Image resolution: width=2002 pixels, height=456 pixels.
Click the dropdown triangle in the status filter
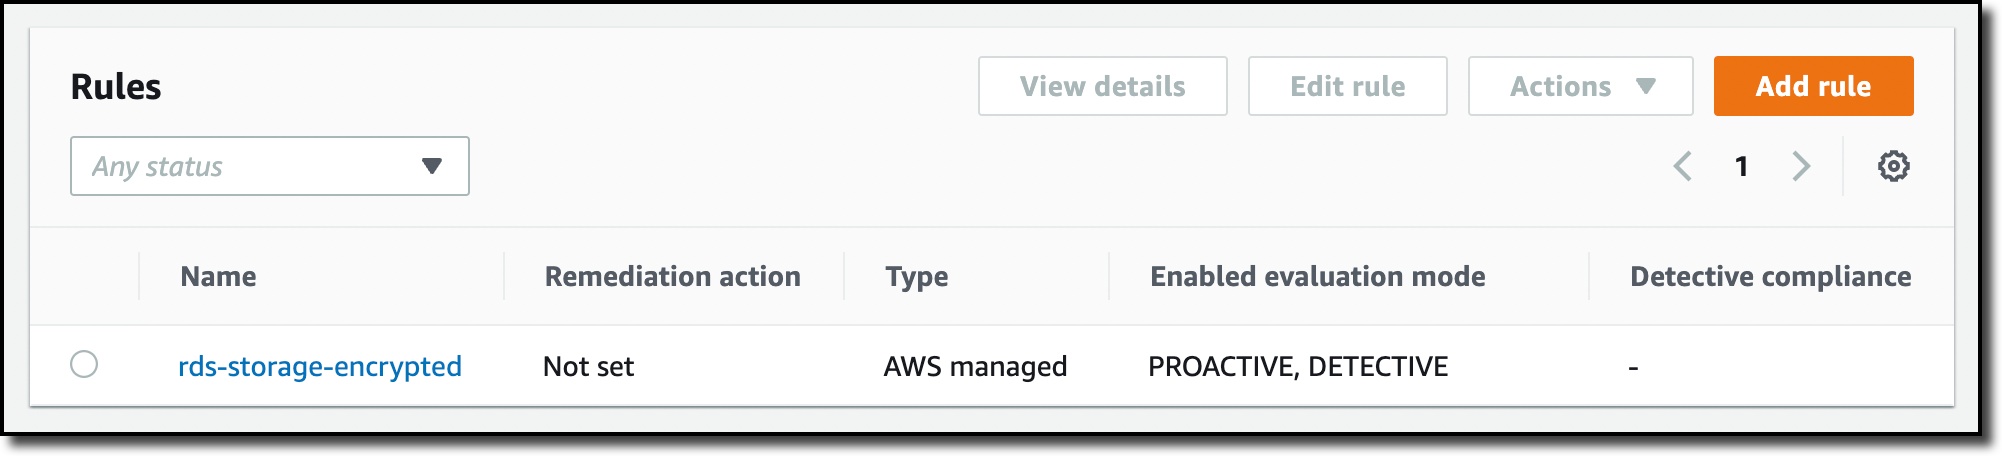432,166
